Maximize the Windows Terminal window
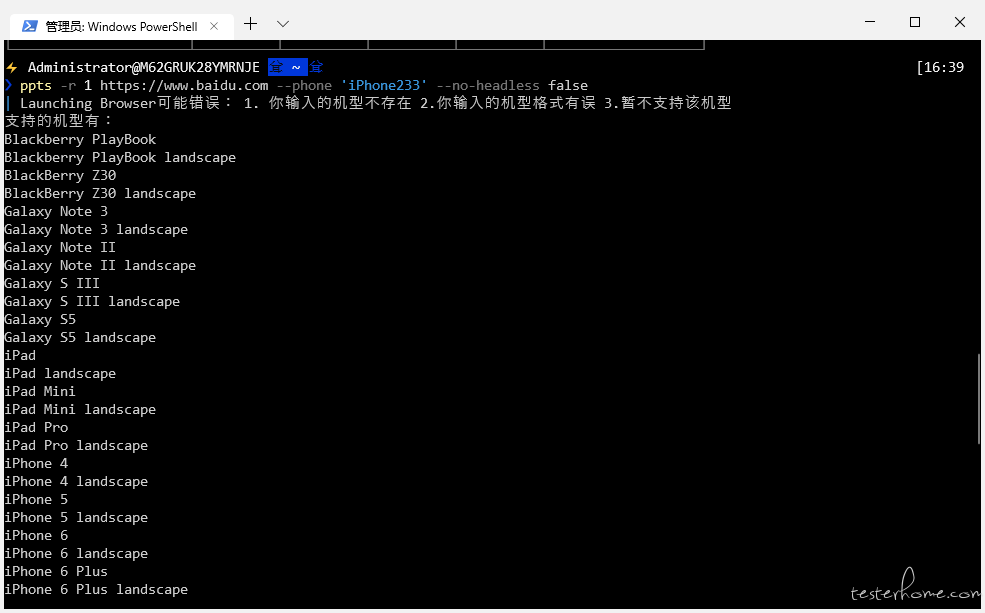Screen dimensions: 985x613 [915, 22]
